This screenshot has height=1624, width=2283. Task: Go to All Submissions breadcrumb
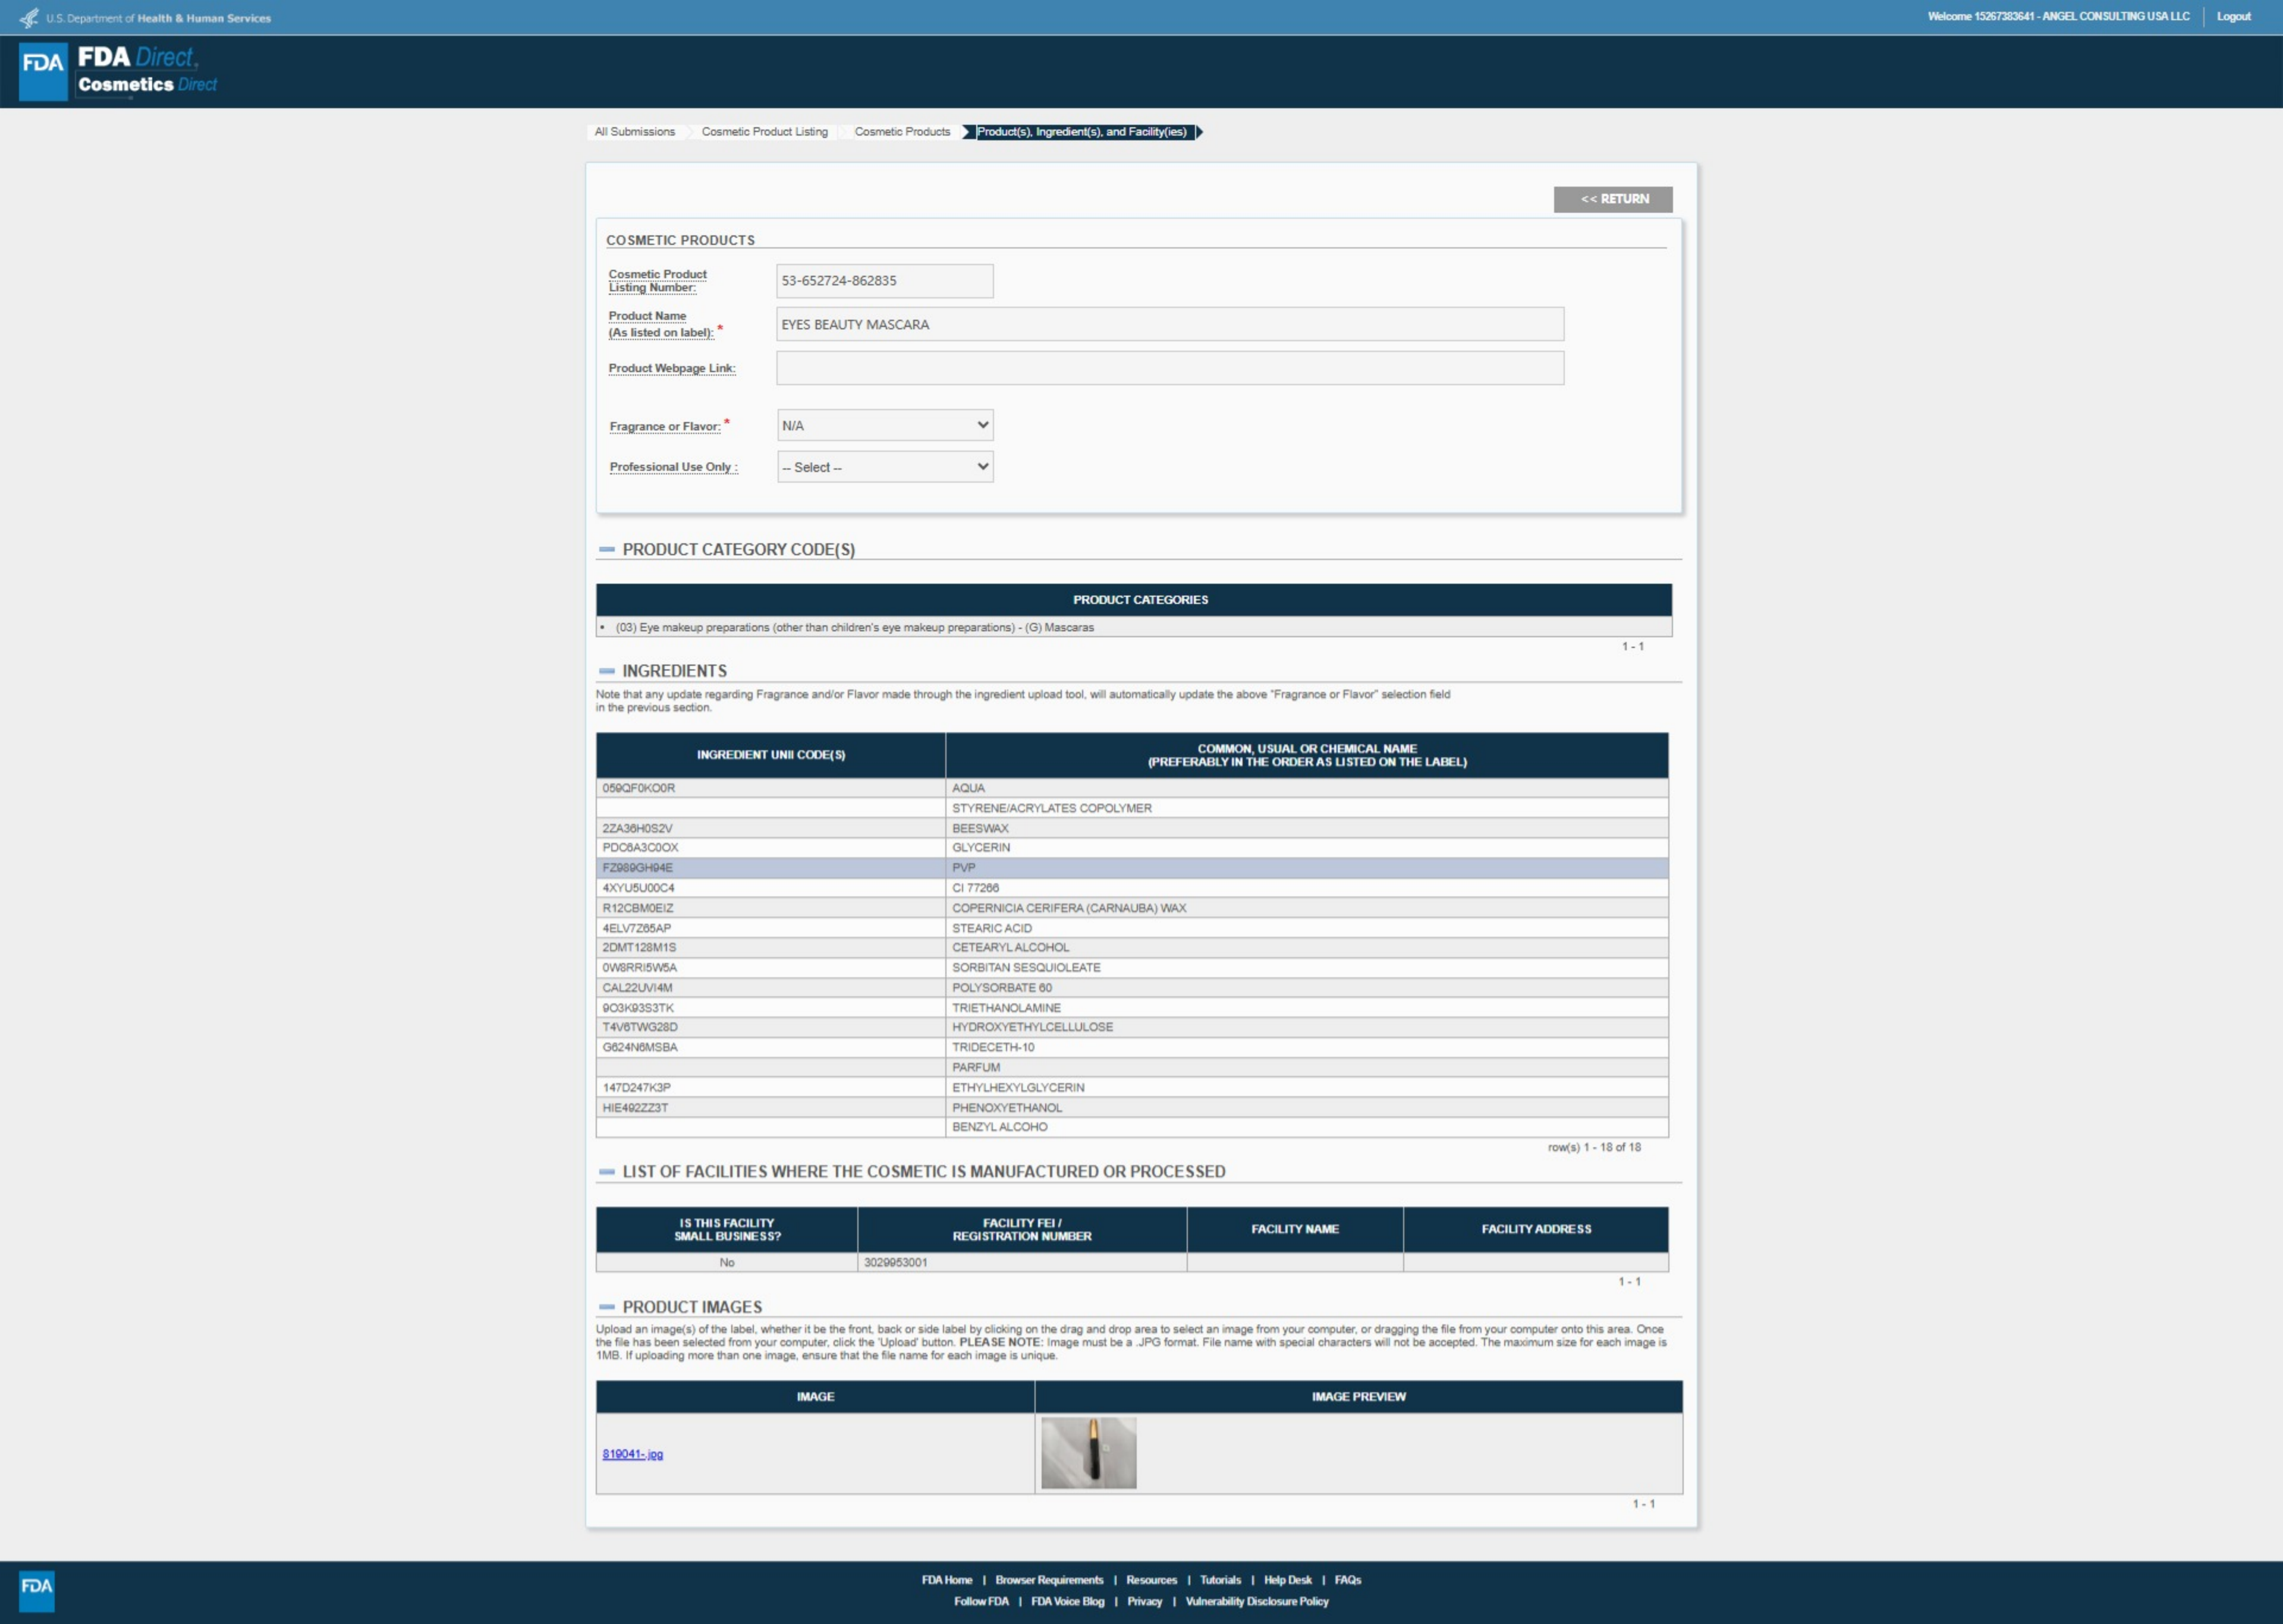point(634,132)
